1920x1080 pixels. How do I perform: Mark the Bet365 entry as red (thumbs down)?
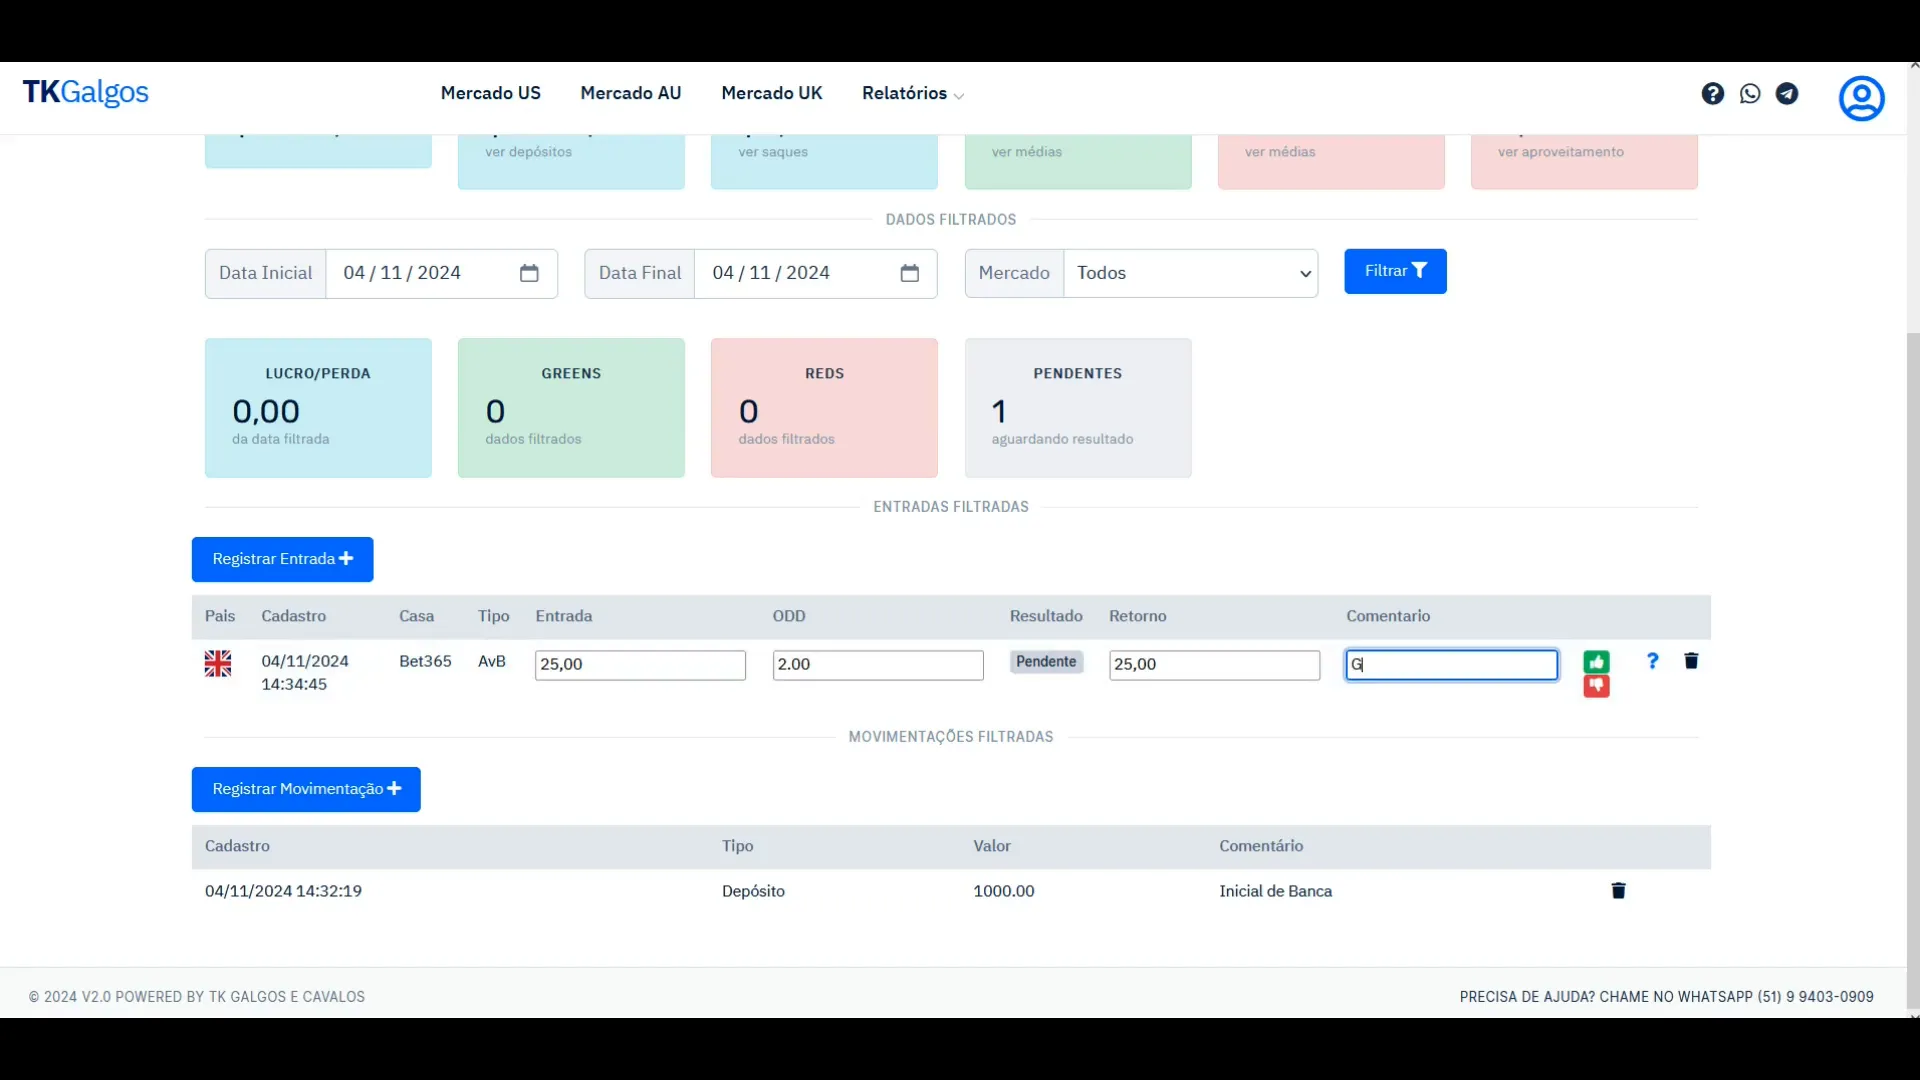tap(1596, 686)
